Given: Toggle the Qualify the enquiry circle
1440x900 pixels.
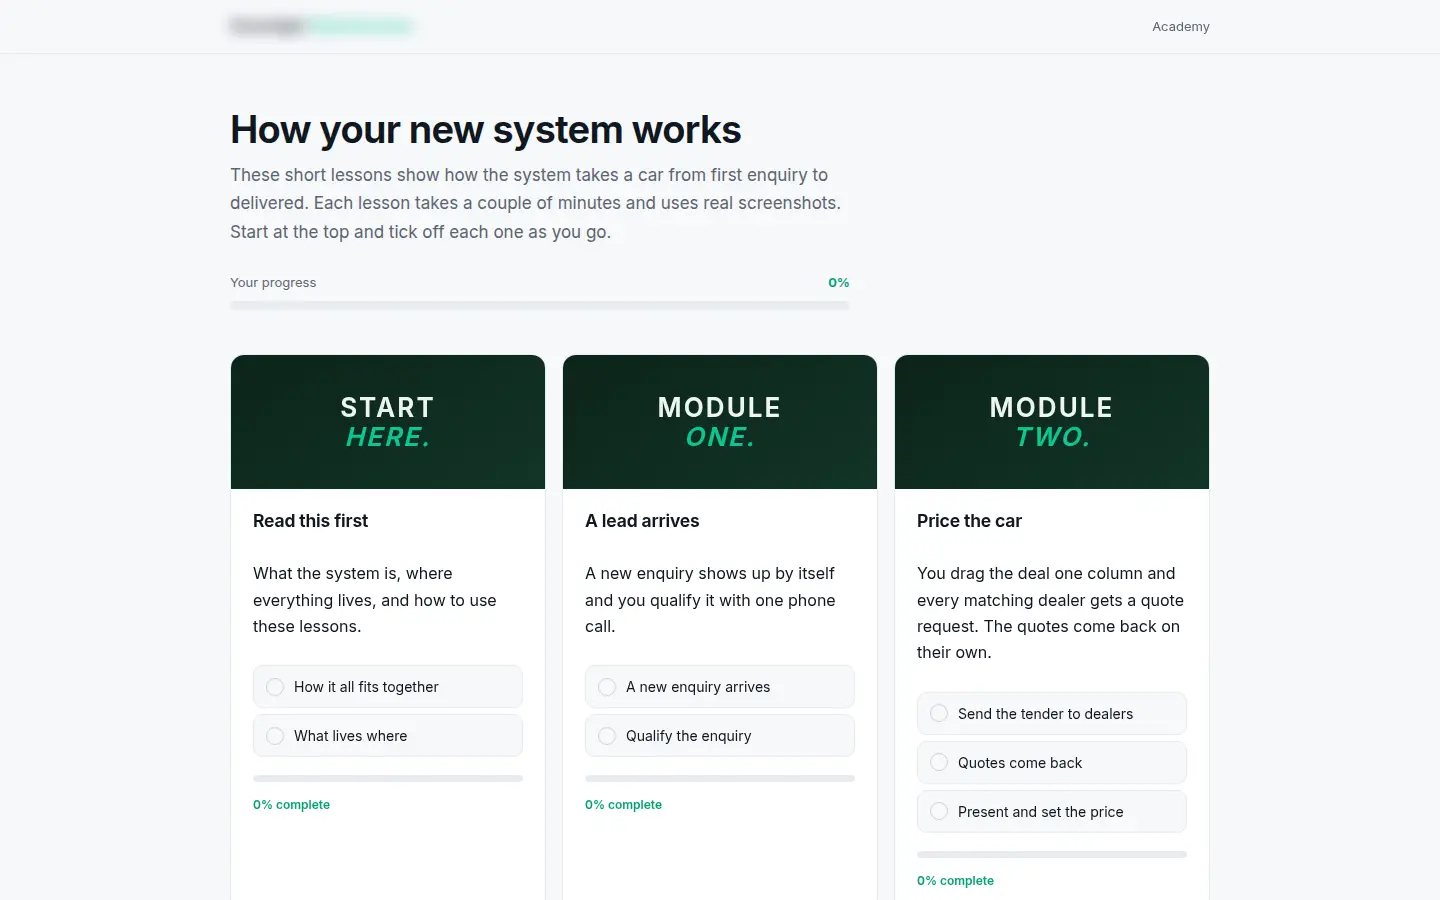Looking at the screenshot, I should [x=607, y=736].
